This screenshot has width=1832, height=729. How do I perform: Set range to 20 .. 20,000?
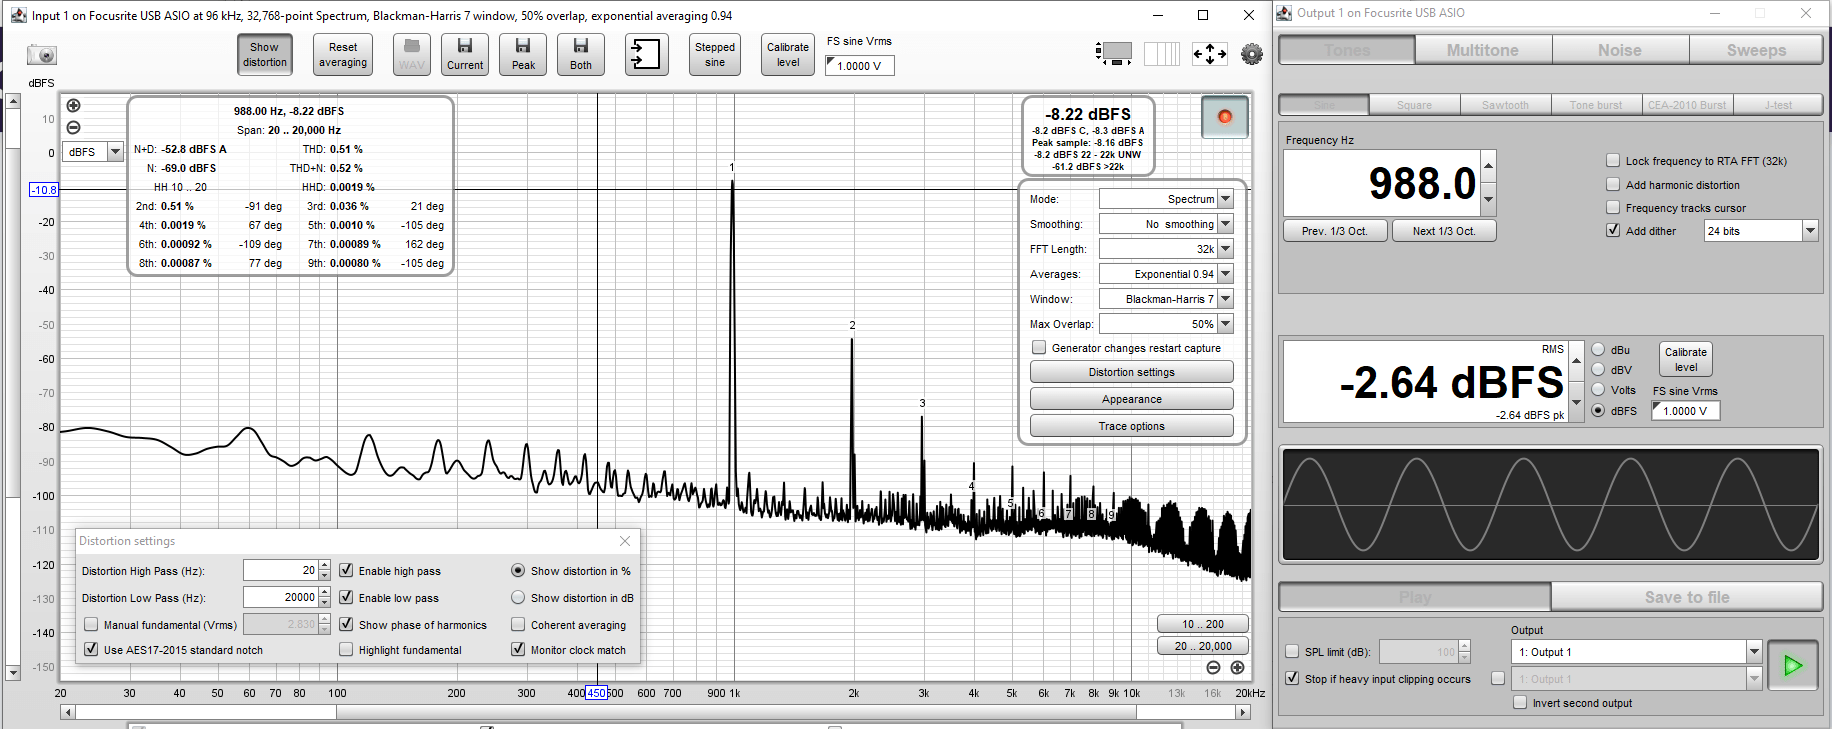coord(1203,646)
